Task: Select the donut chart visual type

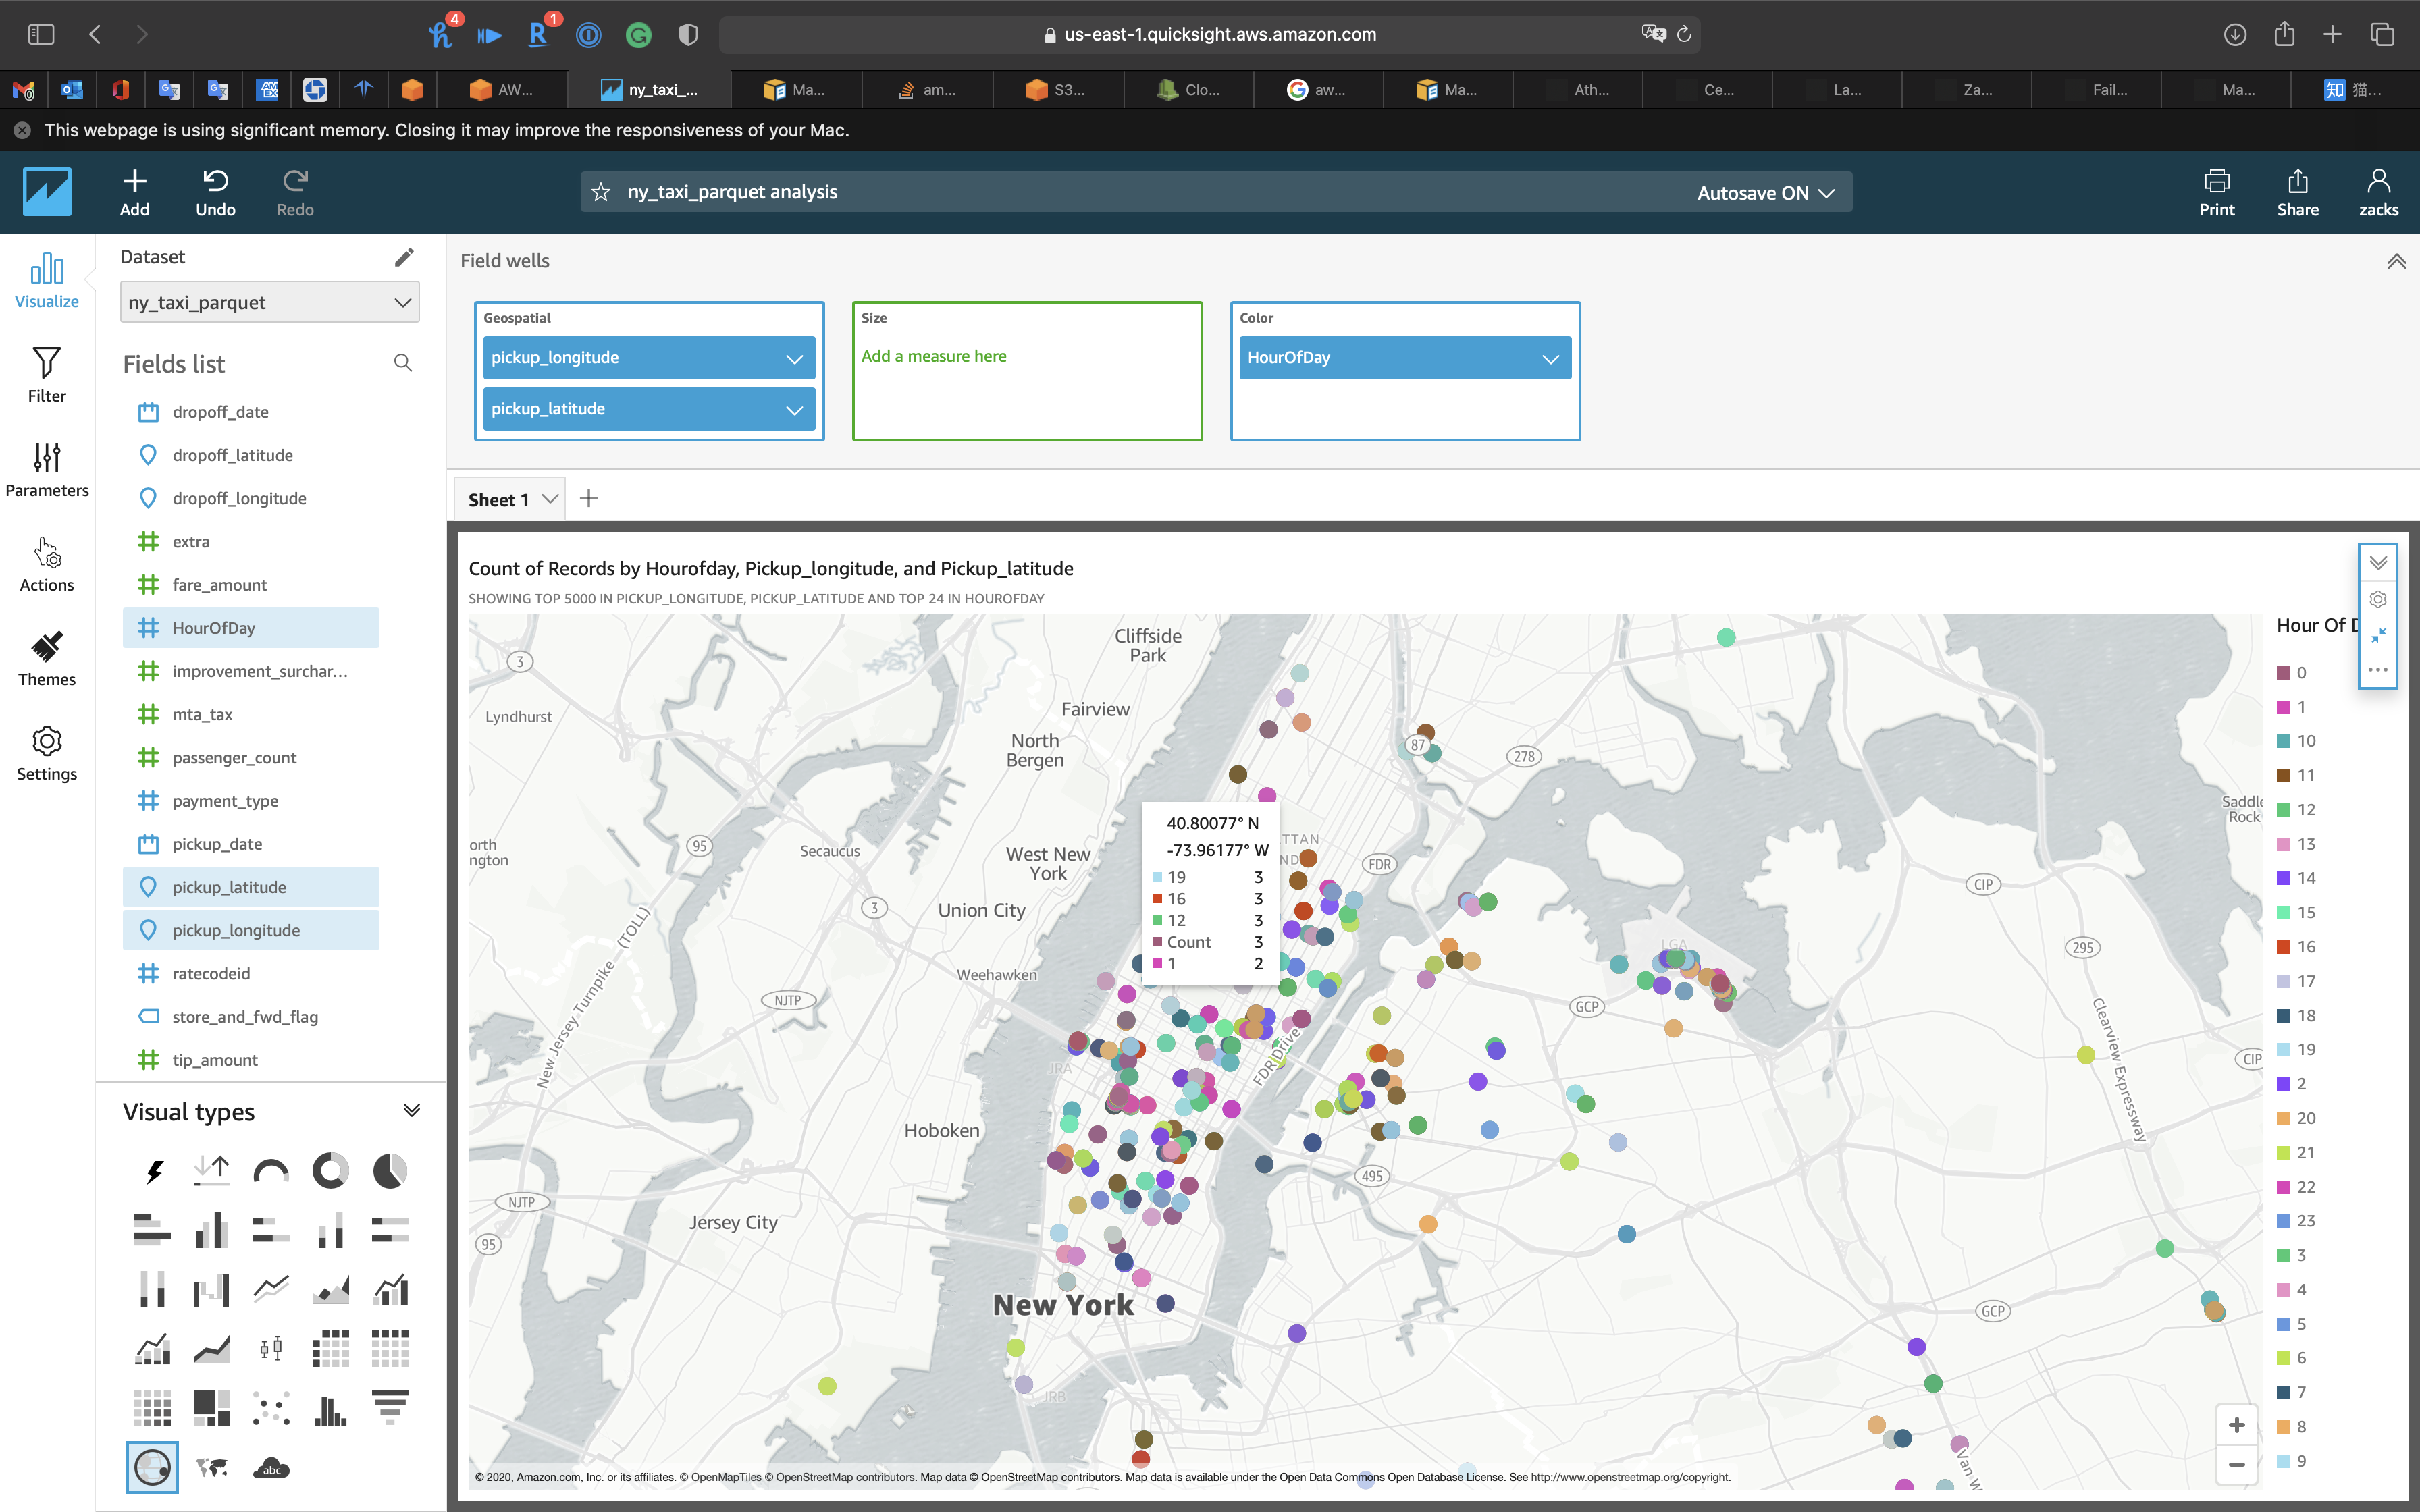Action: pyautogui.click(x=330, y=1170)
